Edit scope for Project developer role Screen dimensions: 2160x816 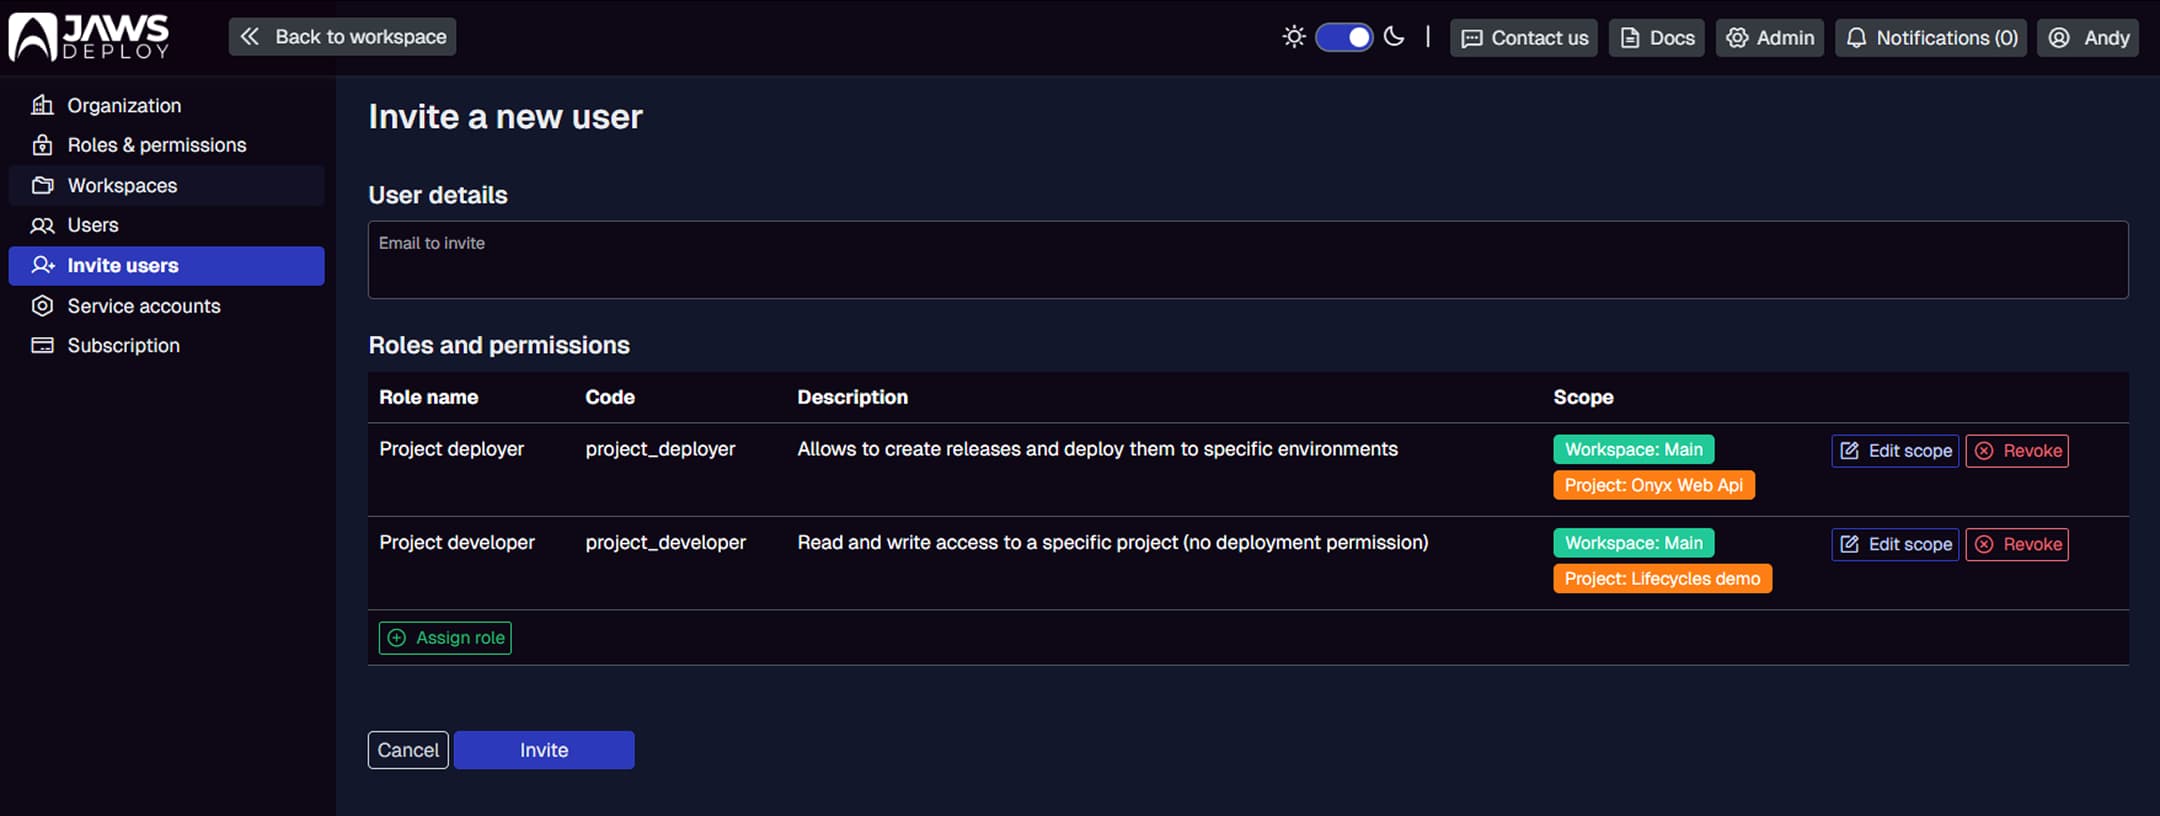[x=1895, y=544]
